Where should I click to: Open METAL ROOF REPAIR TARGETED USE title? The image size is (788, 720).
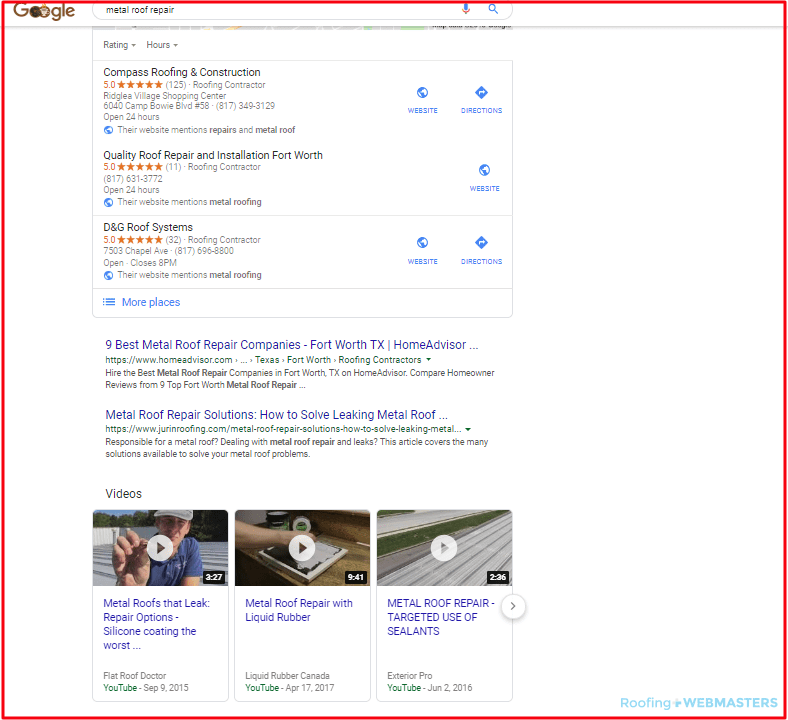coord(441,617)
